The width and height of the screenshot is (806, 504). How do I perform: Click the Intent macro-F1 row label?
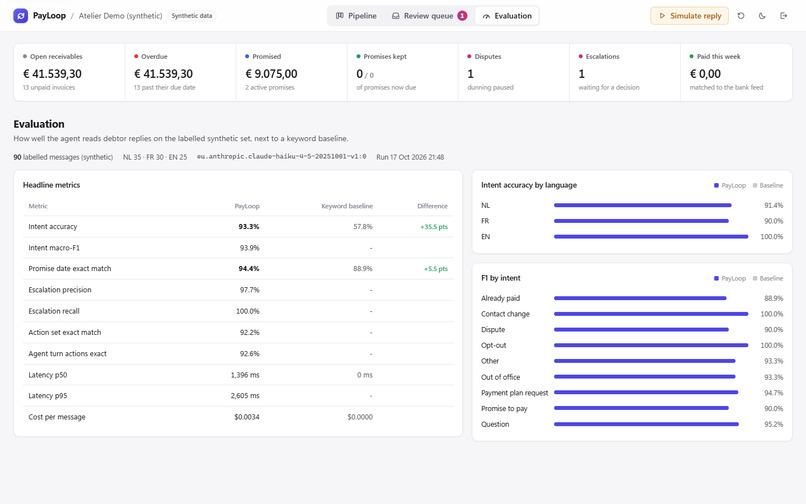click(x=54, y=248)
